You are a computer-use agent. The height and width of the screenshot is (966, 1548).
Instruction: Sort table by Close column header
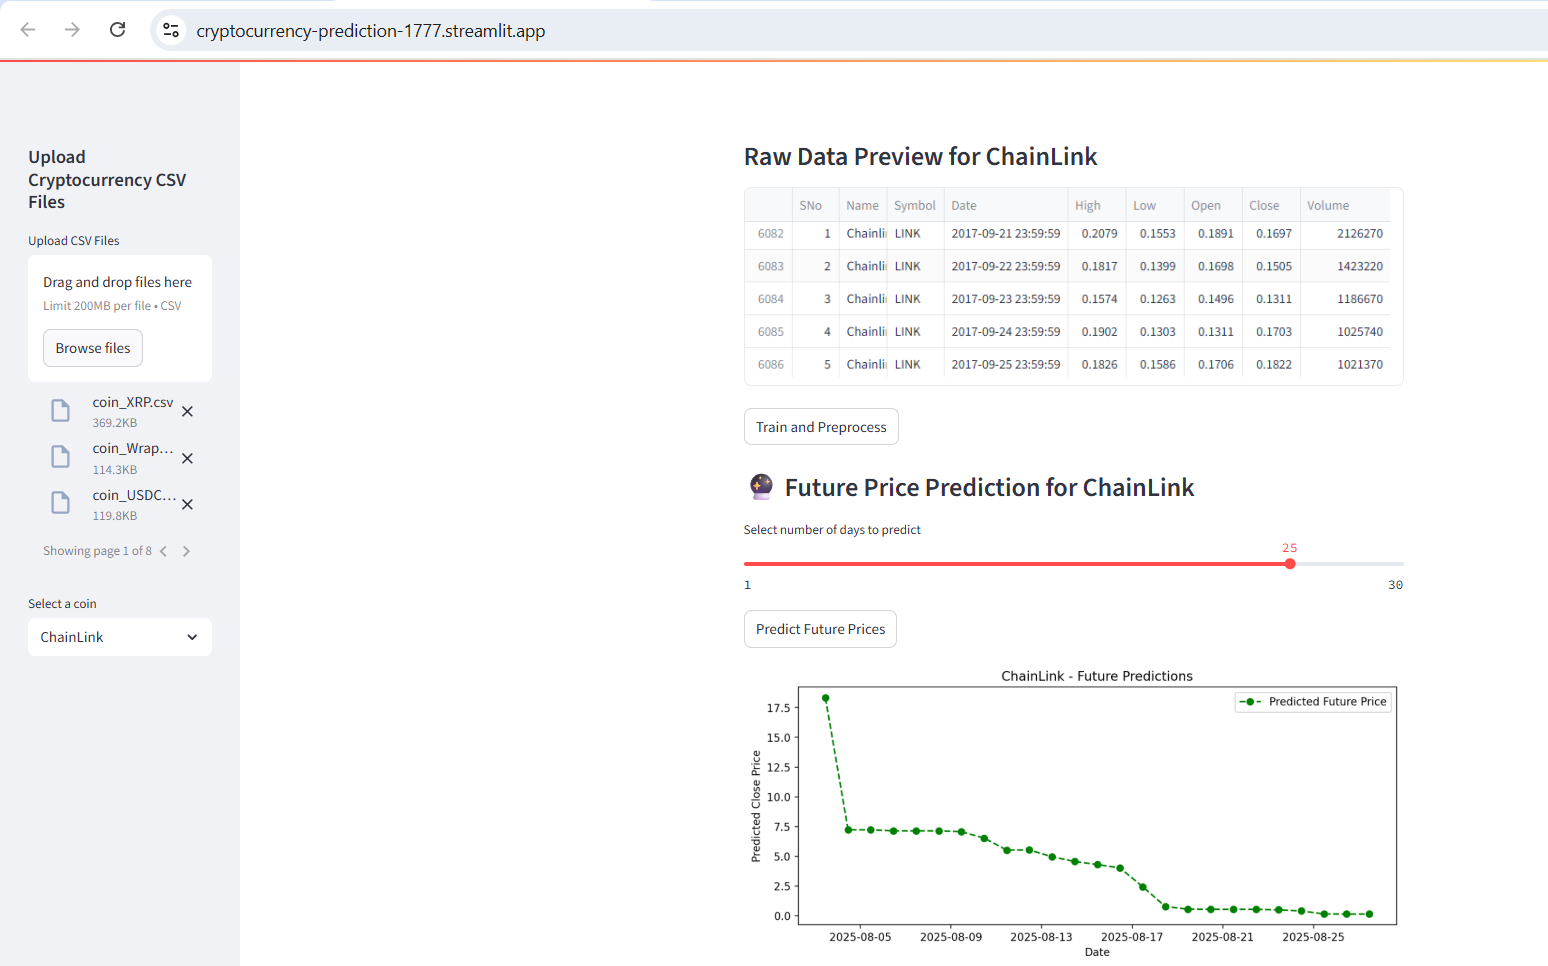click(1271, 205)
